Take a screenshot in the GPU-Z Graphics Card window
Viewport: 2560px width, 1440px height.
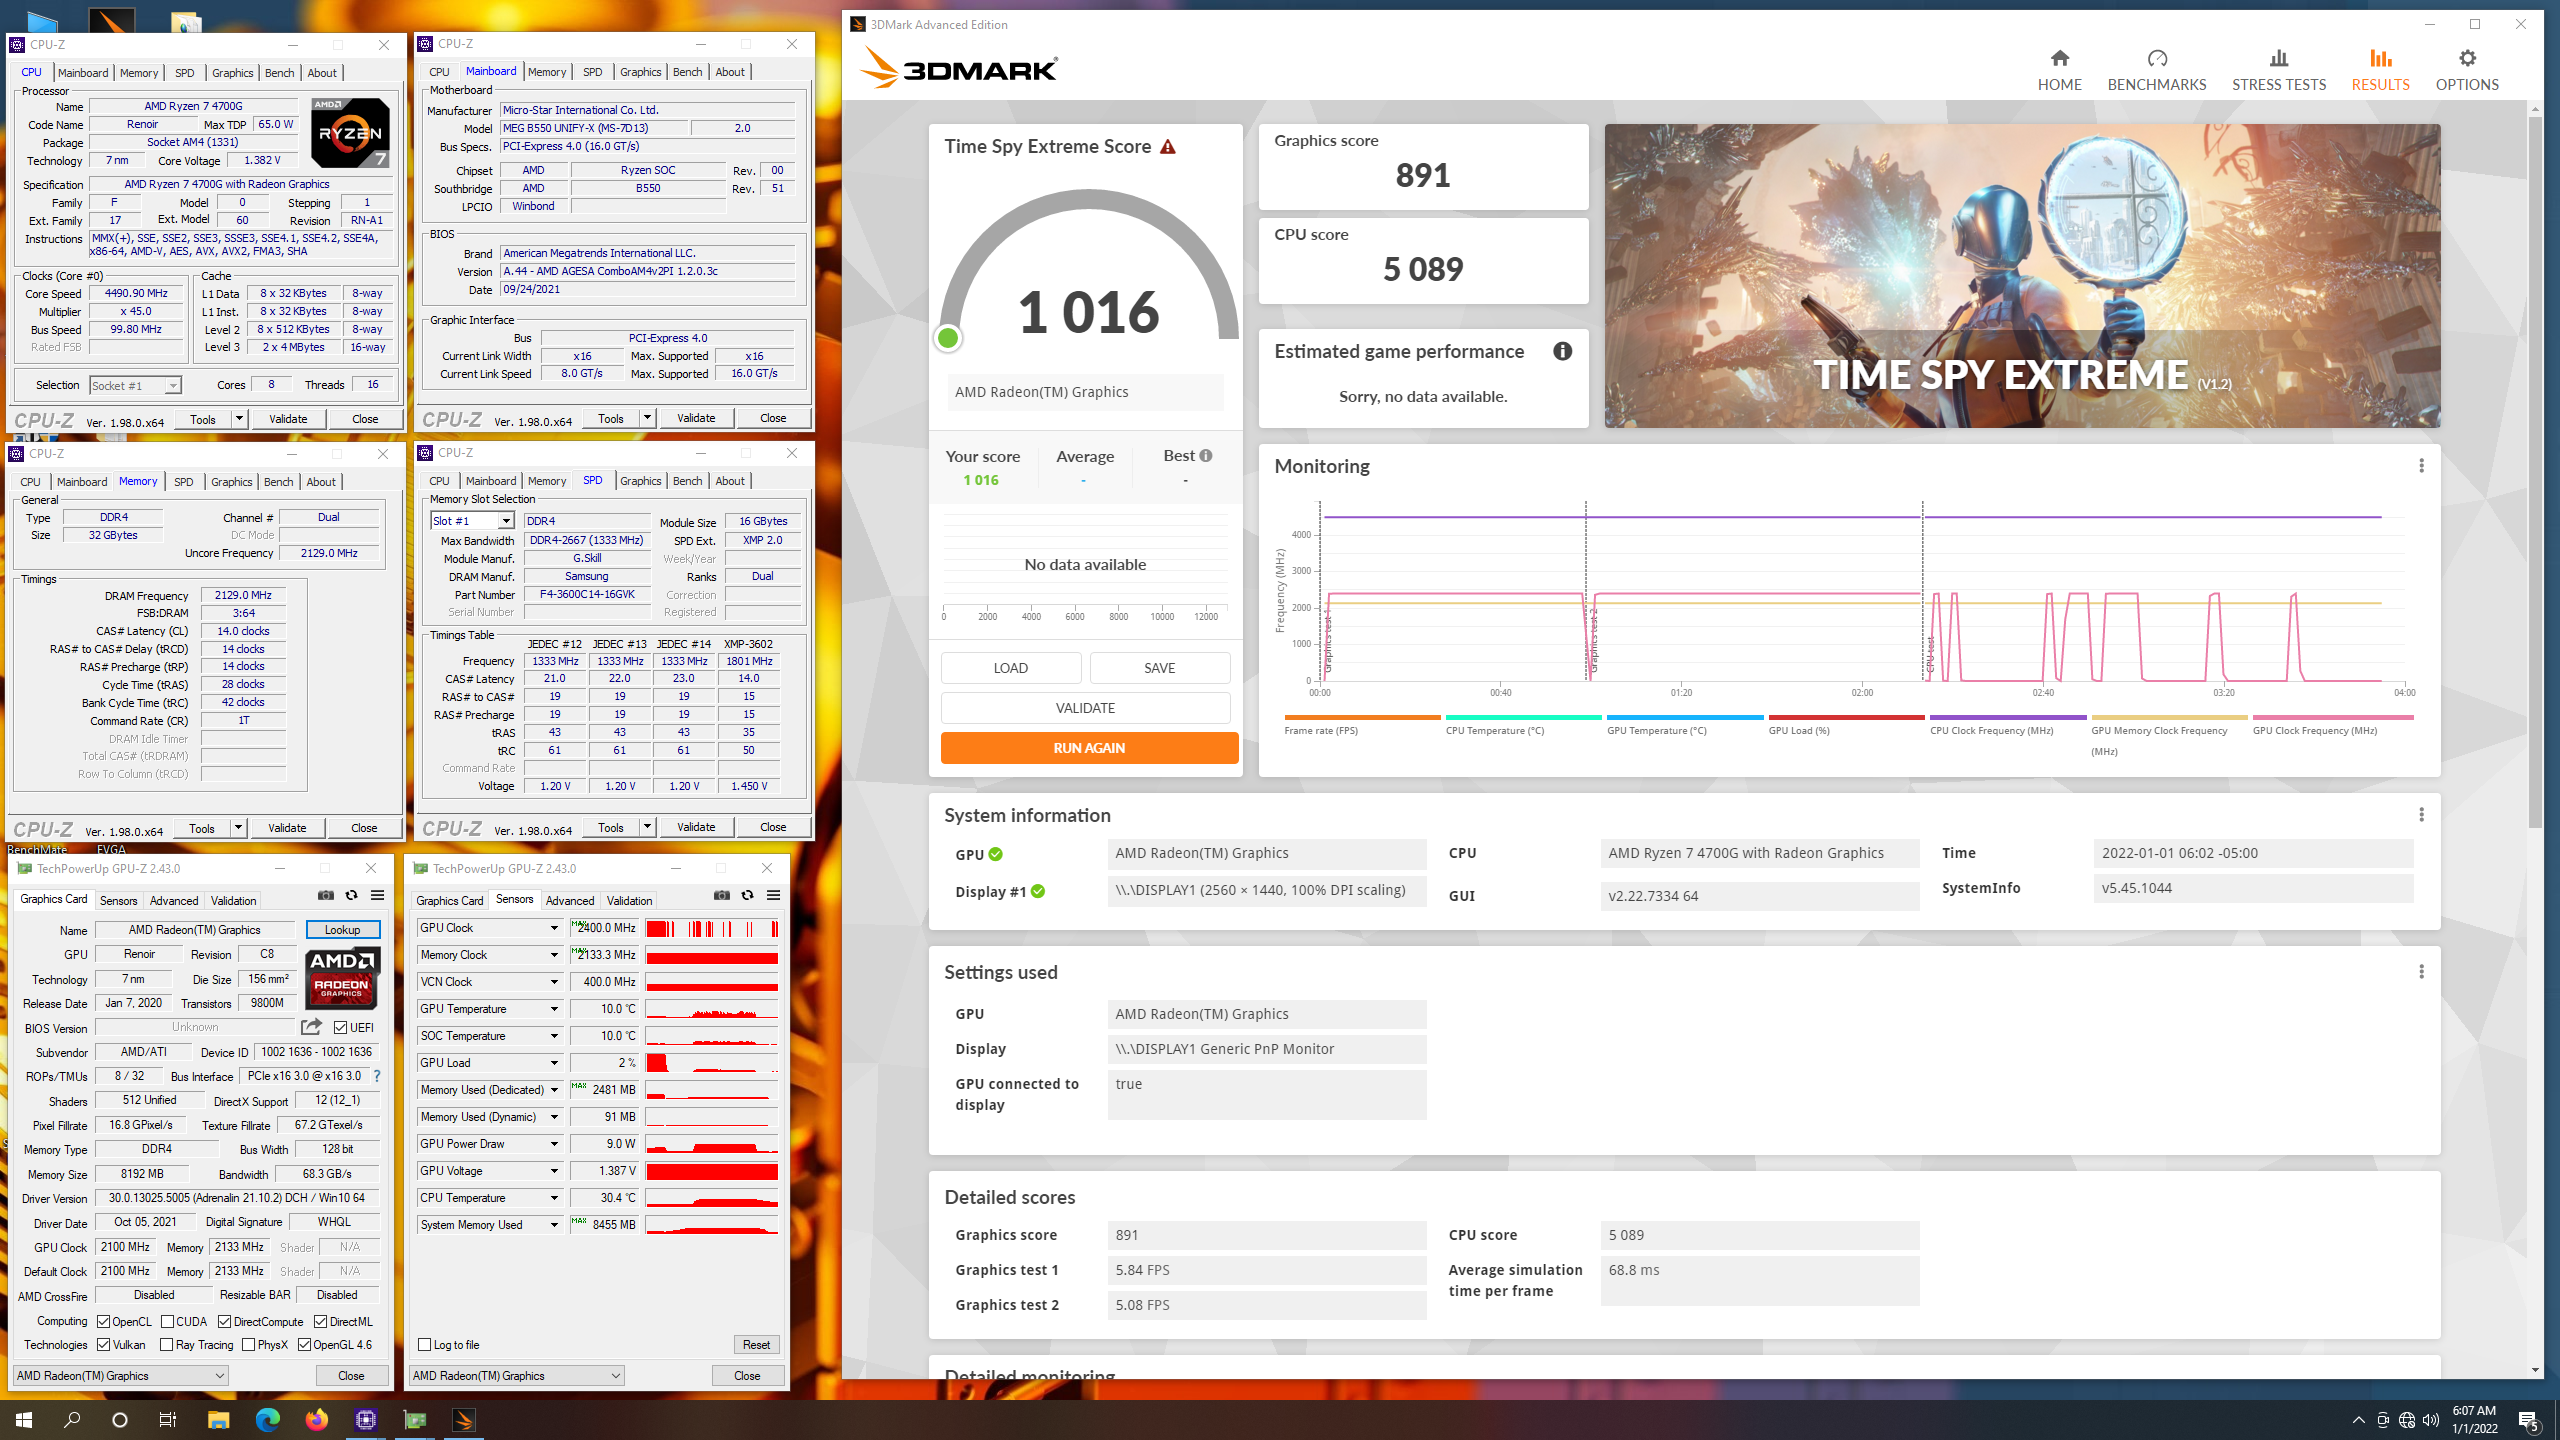click(325, 895)
